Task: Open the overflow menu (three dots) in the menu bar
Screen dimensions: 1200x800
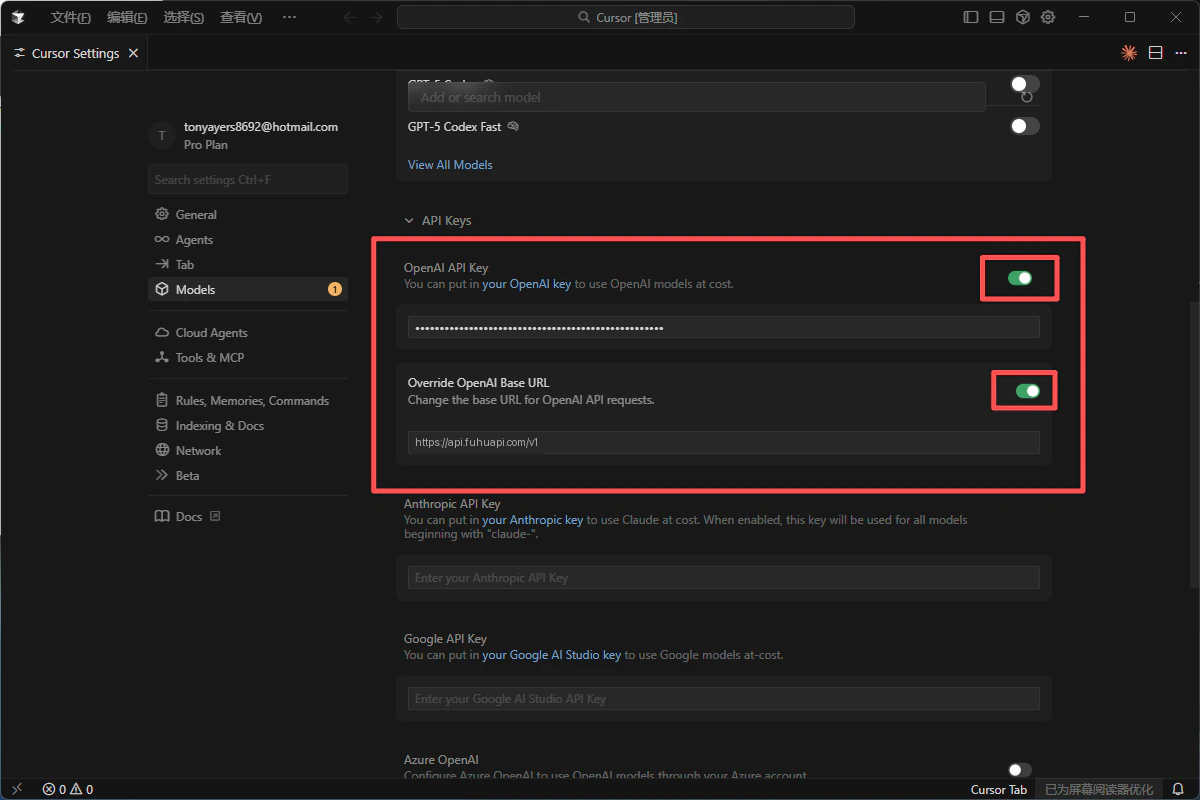Action: point(289,17)
